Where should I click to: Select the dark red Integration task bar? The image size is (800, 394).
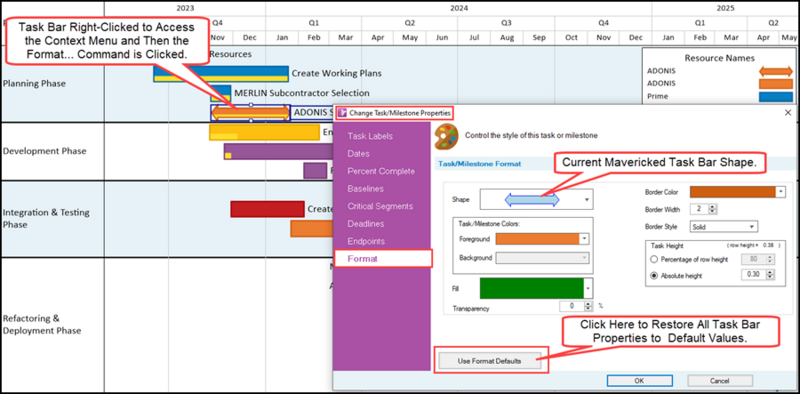pyautogui.click(x=267, y=209)
